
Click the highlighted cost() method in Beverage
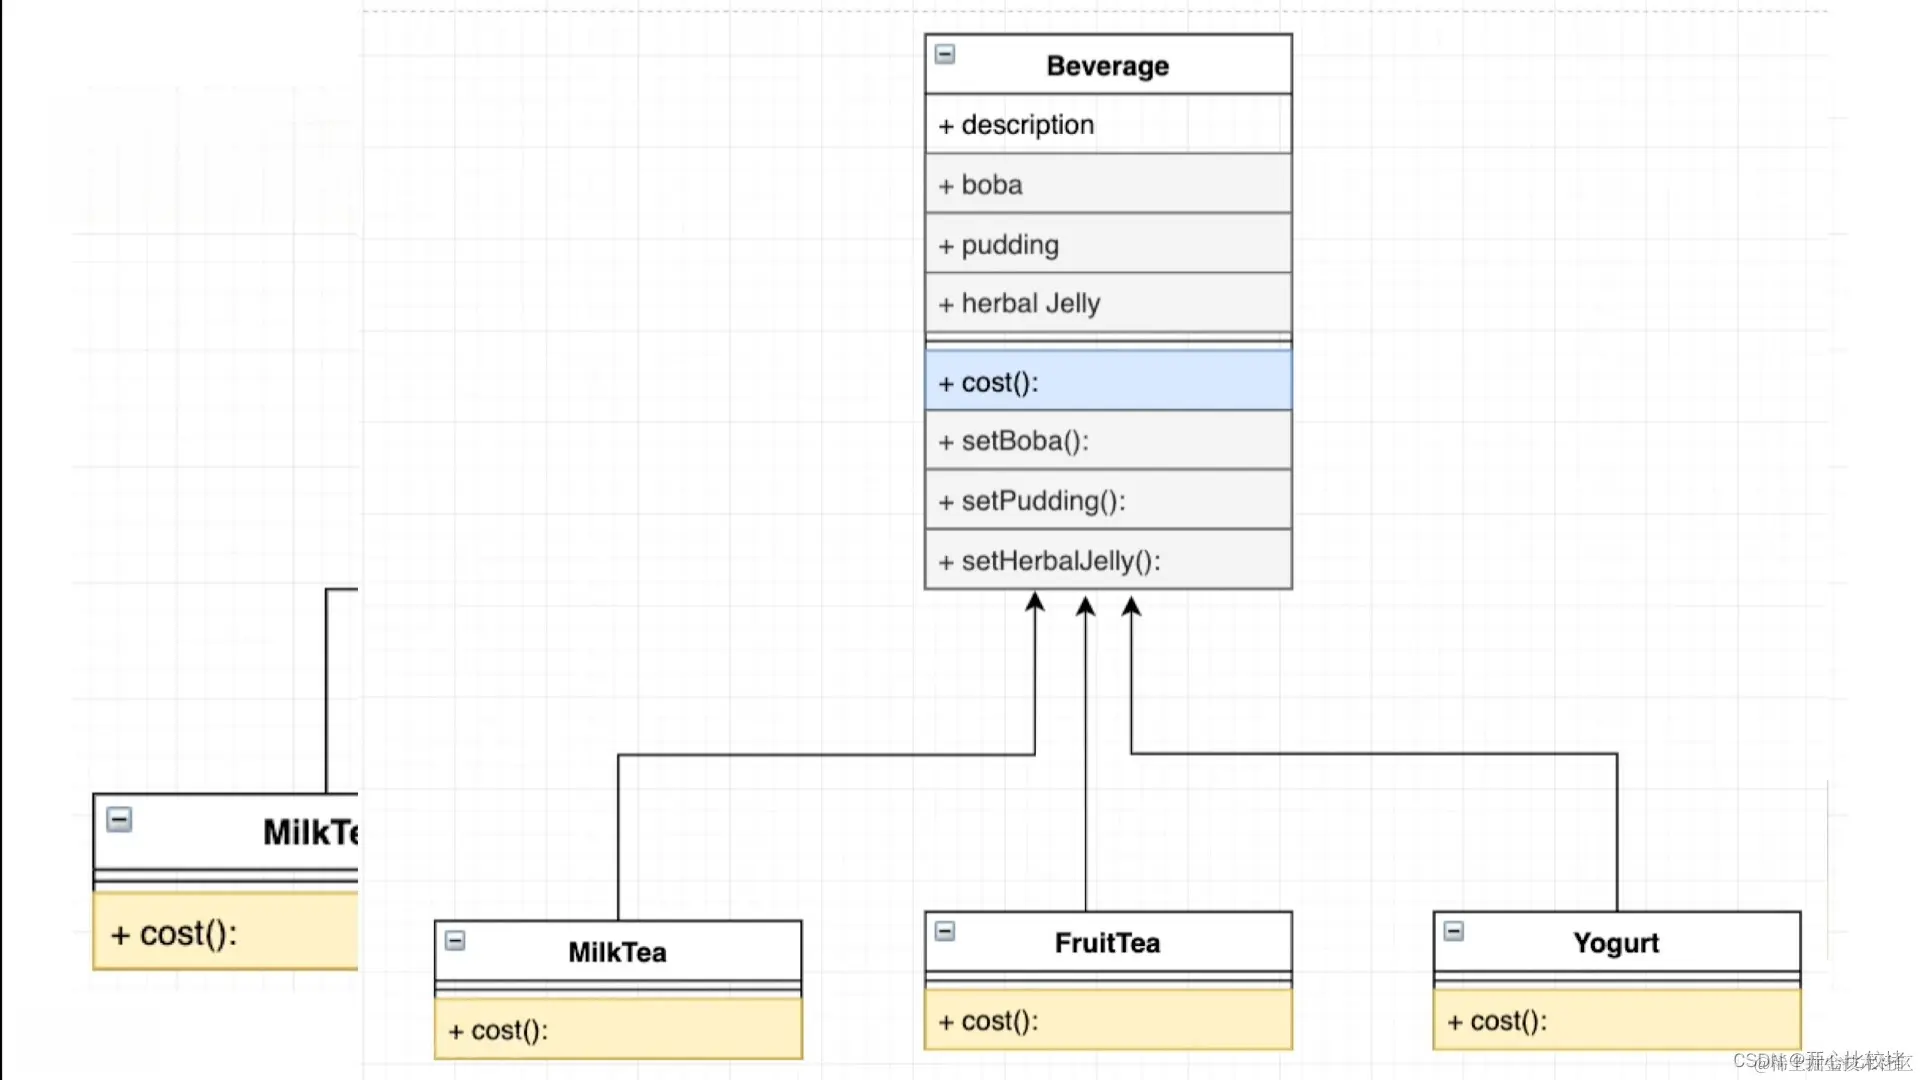[1107, 382]
